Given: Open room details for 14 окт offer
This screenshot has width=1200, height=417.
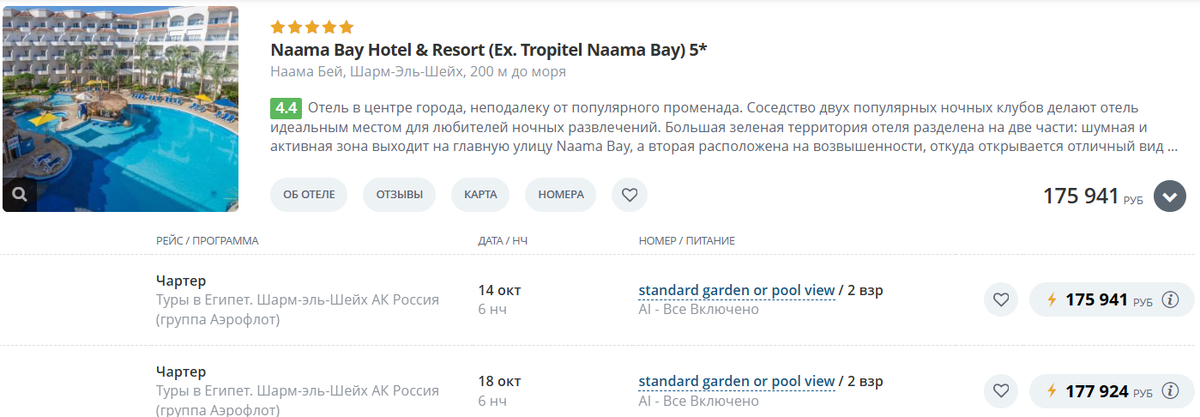Looking at the screenshot, I should tap(736, 291).
